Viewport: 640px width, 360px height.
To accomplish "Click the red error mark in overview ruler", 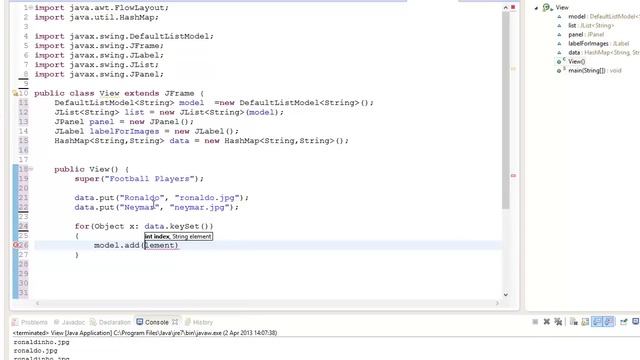I will 513,176.
